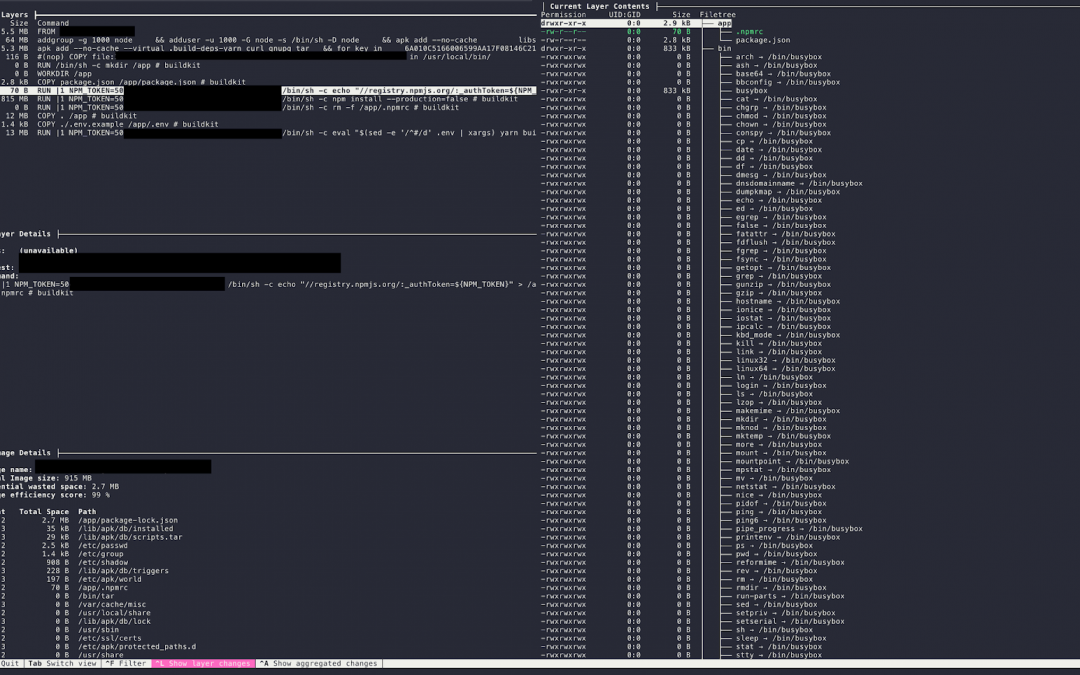Screen dimensions: 1080x675
Task: Select the mkdir /app layer row
Action: (x=269, y=65)
